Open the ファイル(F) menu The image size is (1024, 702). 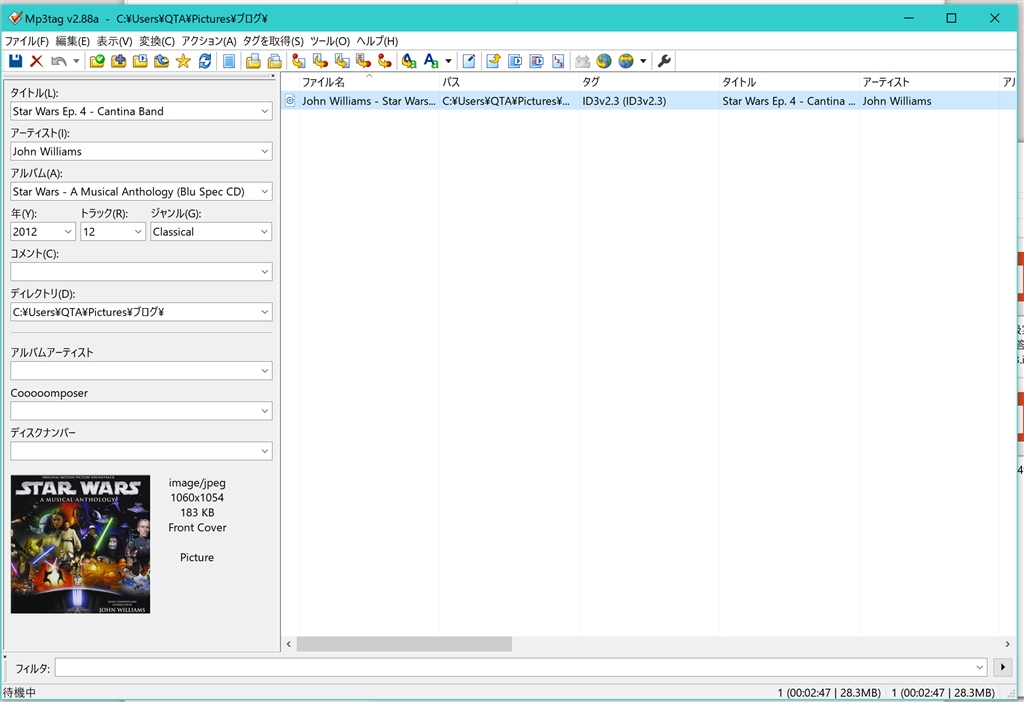point(27,41)
